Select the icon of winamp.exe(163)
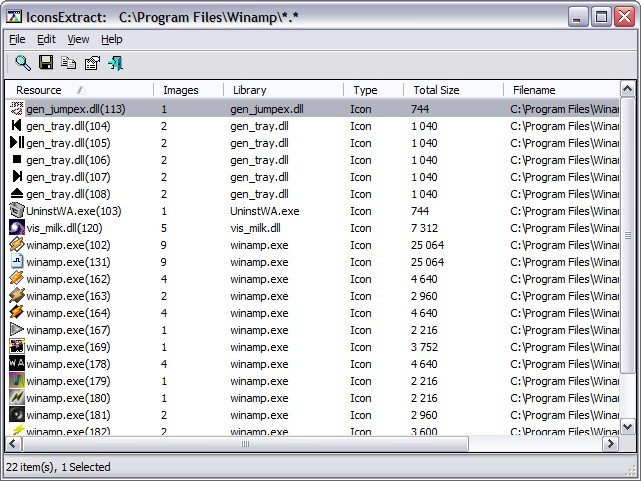 pyautogui.click(x=17, y=295)
